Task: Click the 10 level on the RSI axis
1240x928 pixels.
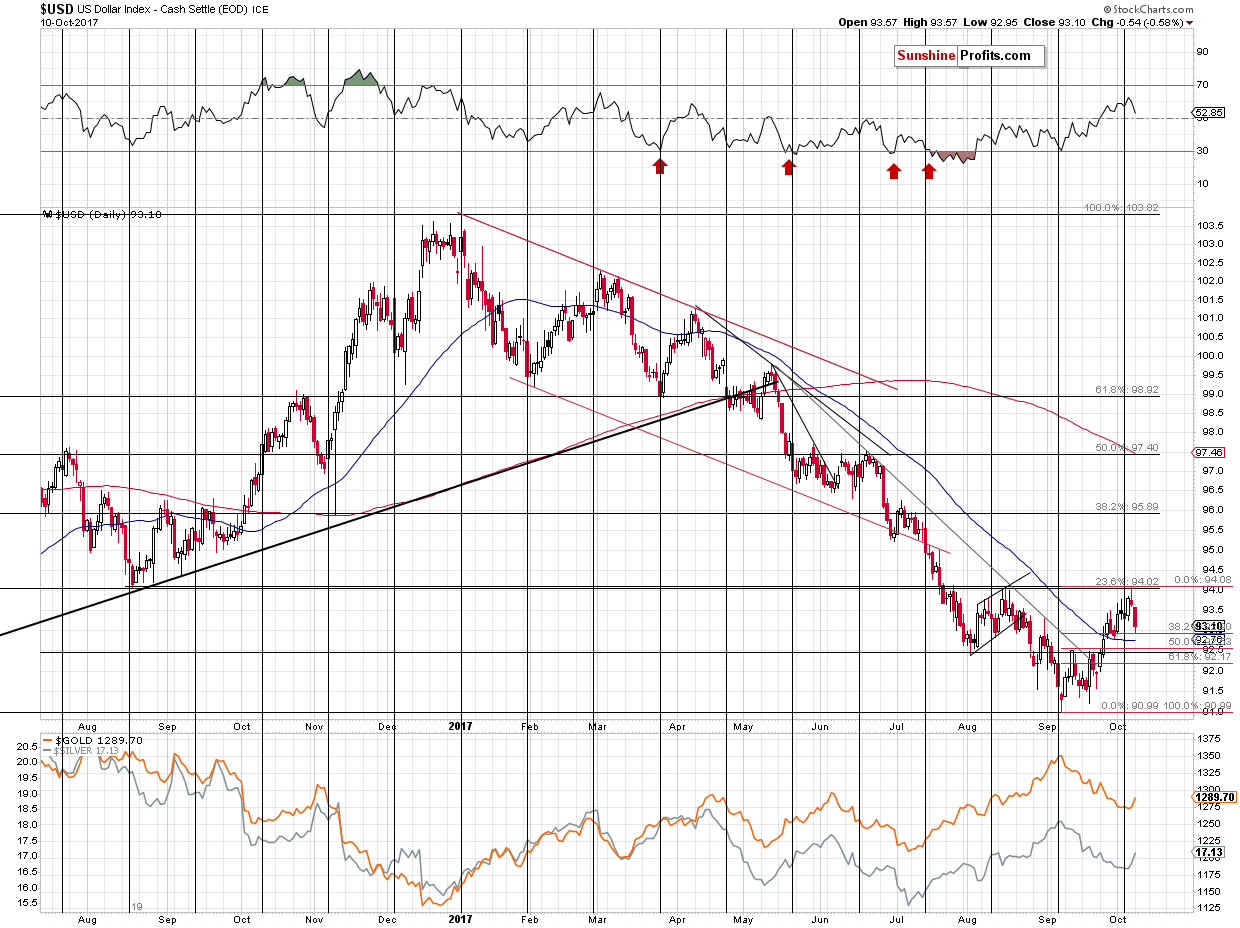Action: [x=1203, y=184]
